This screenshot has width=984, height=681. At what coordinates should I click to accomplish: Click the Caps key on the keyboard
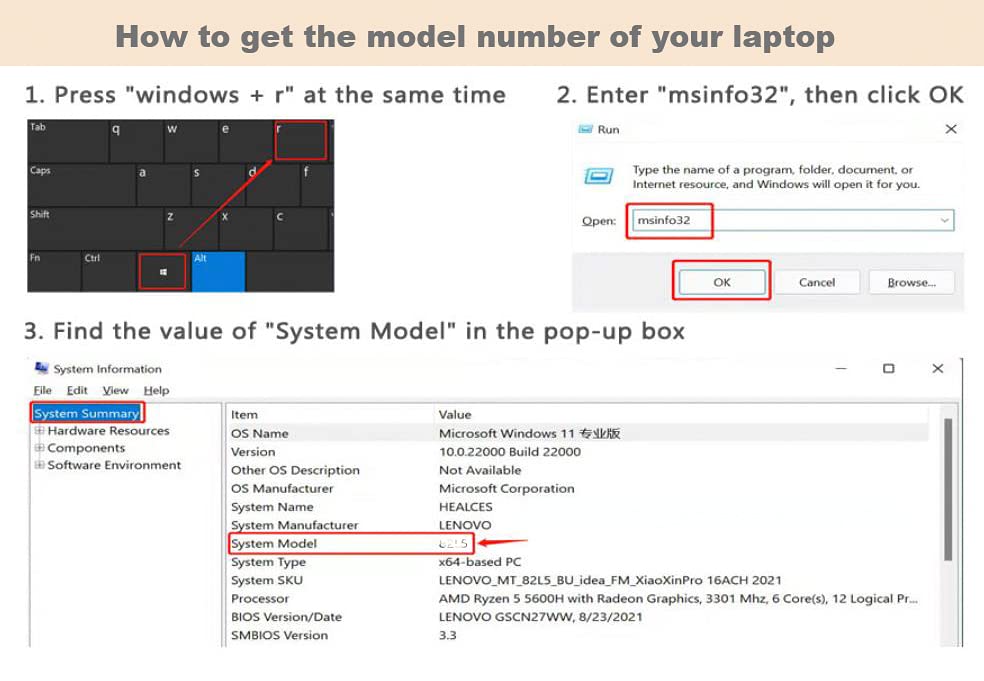pos(81,185)
